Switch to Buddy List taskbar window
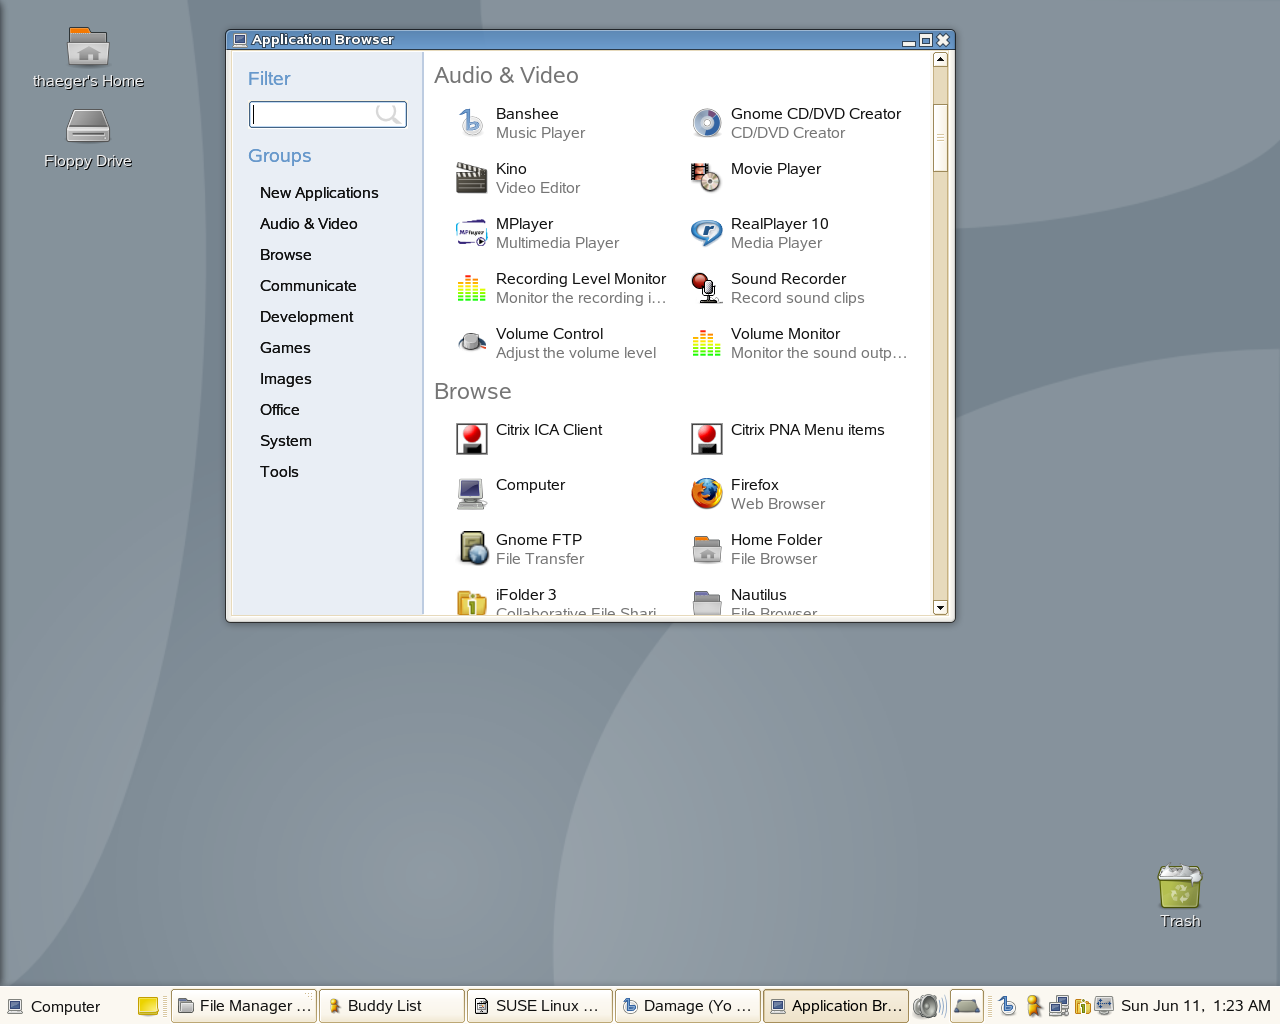 point(392,1006)
